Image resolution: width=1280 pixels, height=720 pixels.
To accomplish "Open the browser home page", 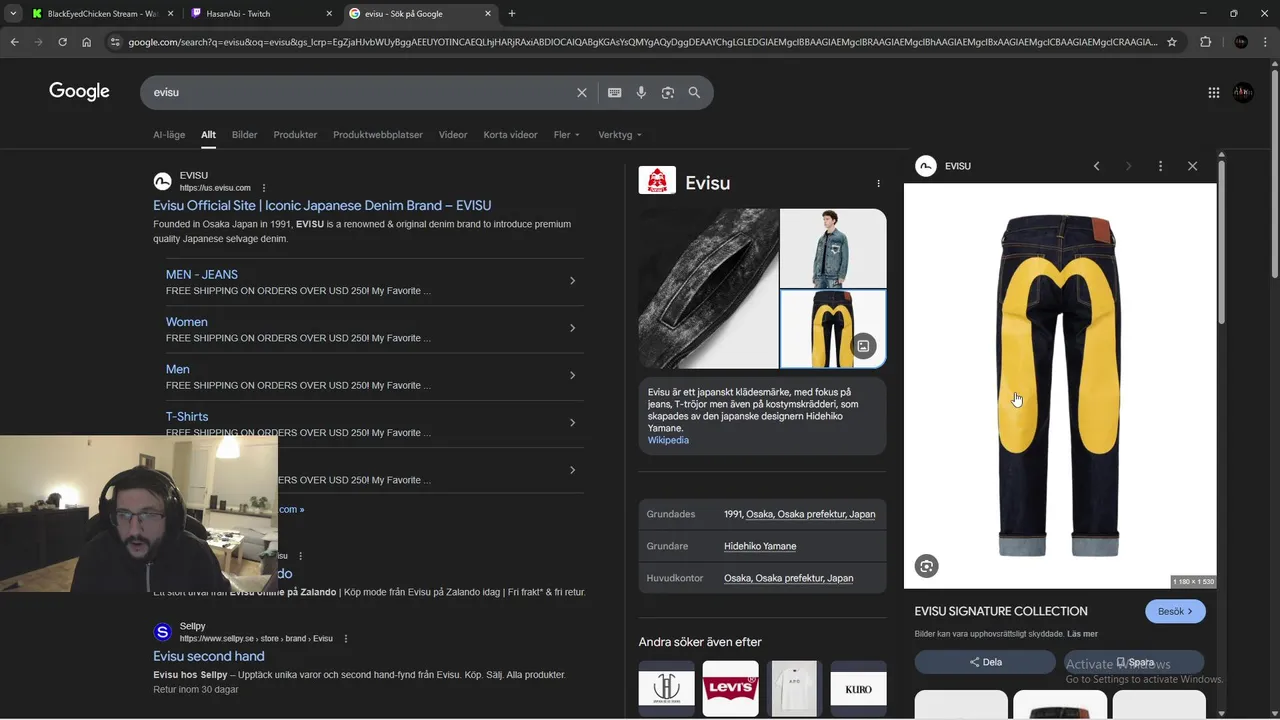I will click(86, 42).
